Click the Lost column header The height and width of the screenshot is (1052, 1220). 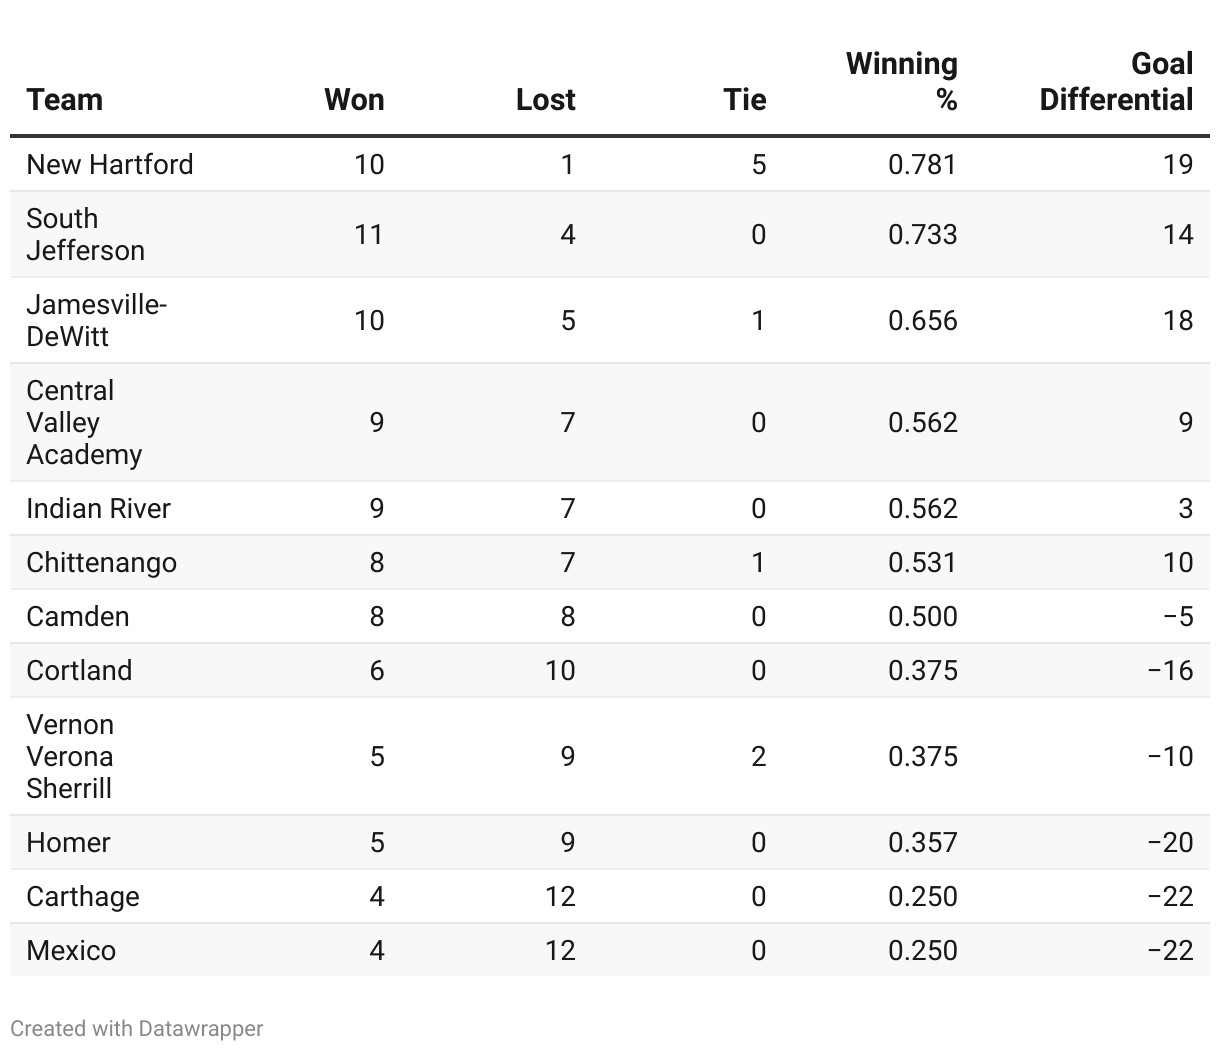click(x=545, y=99)
